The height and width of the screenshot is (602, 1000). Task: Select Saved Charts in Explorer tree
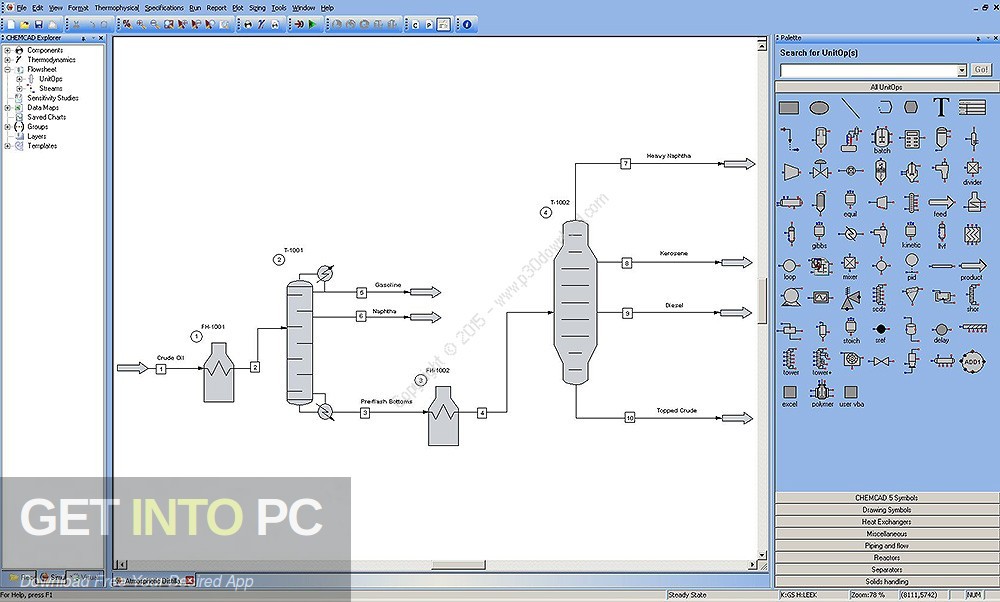[47, 117]
